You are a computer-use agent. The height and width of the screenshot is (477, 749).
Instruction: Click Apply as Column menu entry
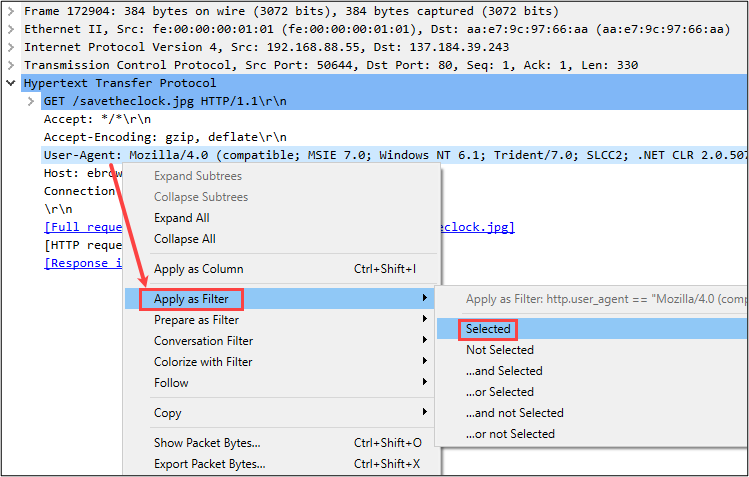click(198, 269)
